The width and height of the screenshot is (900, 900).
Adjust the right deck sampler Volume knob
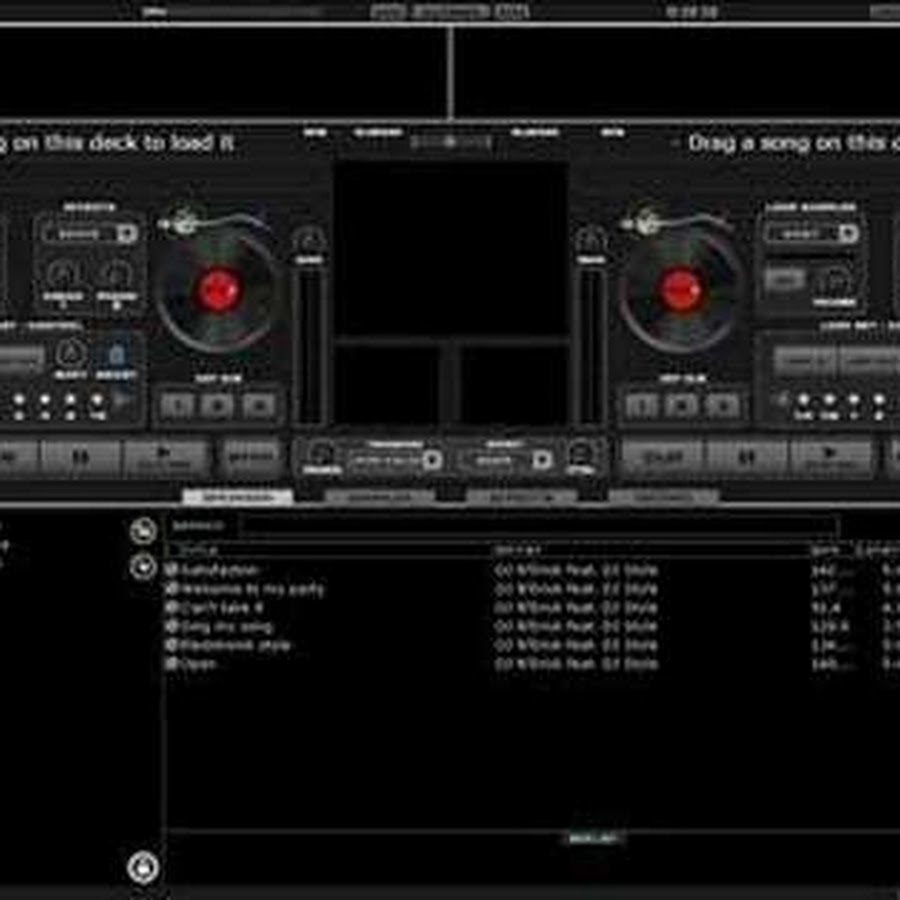pos(833,281)
